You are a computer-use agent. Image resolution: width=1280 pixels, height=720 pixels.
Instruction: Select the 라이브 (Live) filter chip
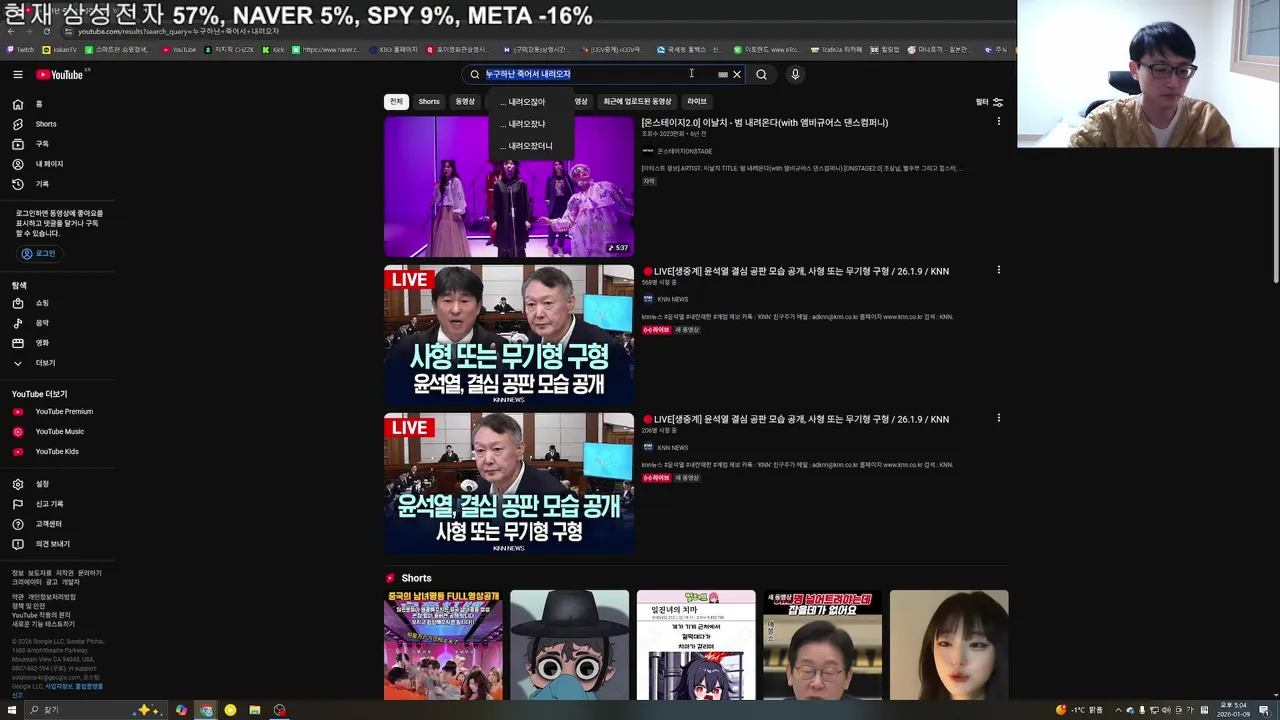coord(697,101)
